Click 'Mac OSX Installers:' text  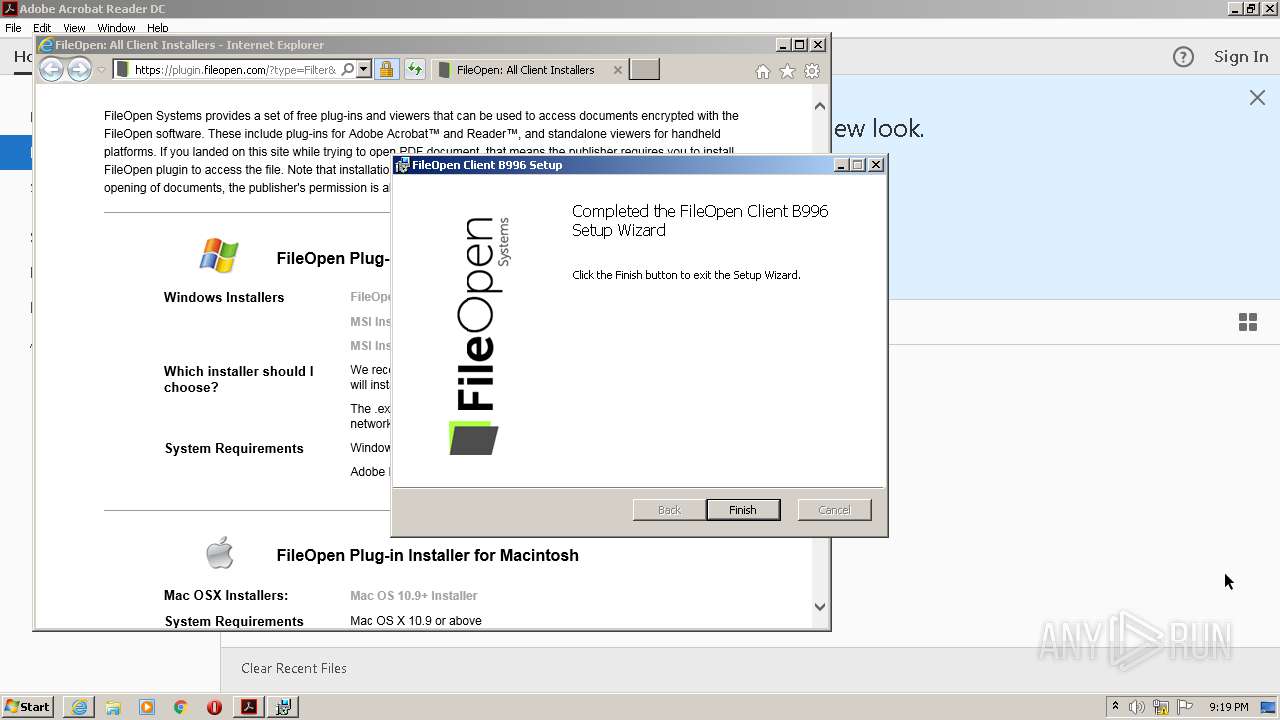tap(226, 595)
